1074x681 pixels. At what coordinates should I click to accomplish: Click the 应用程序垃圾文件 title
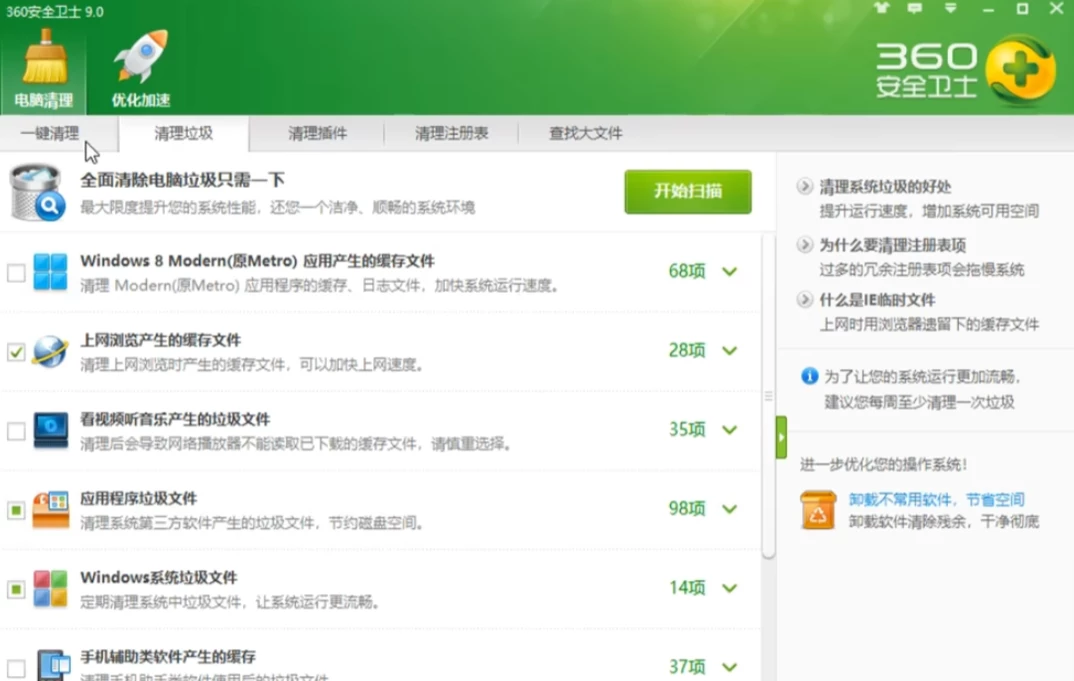pos(138,498)
